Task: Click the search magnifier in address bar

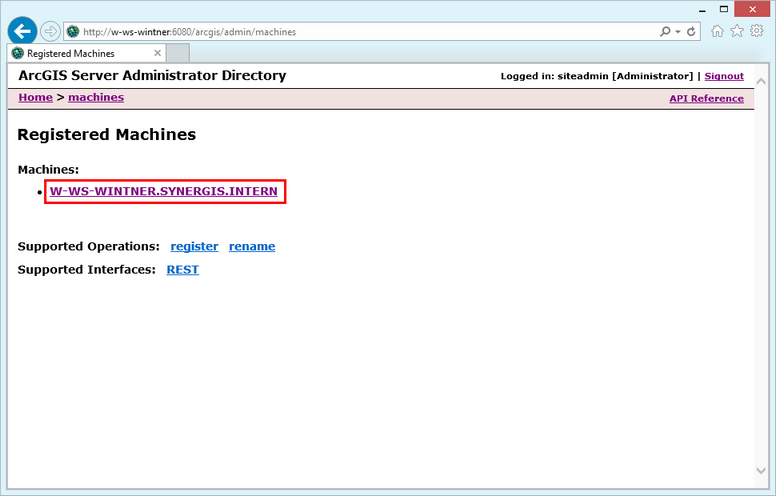Action: tap(665, 32)
